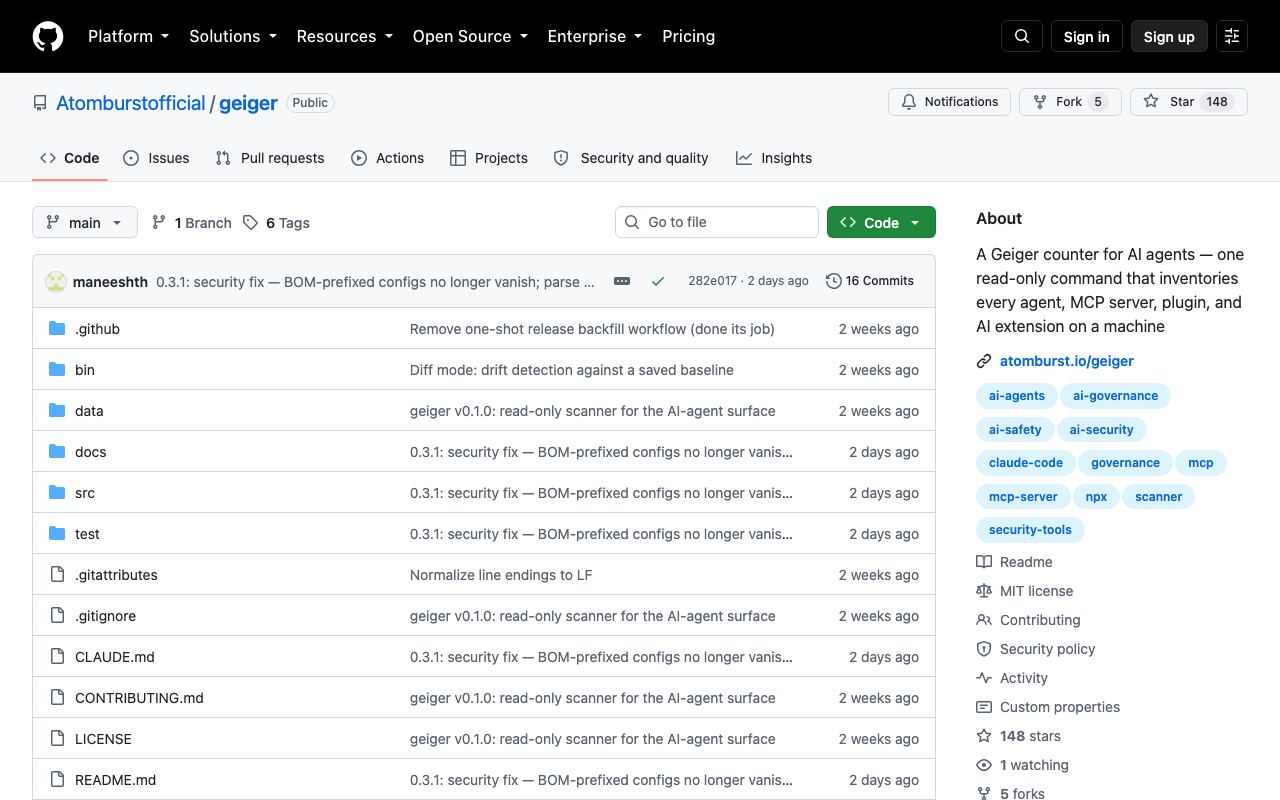Image resolution: width=1280 pixels, height=800 pixels.
Task: Open the main branch selector
Action: (x=84, y=222)
